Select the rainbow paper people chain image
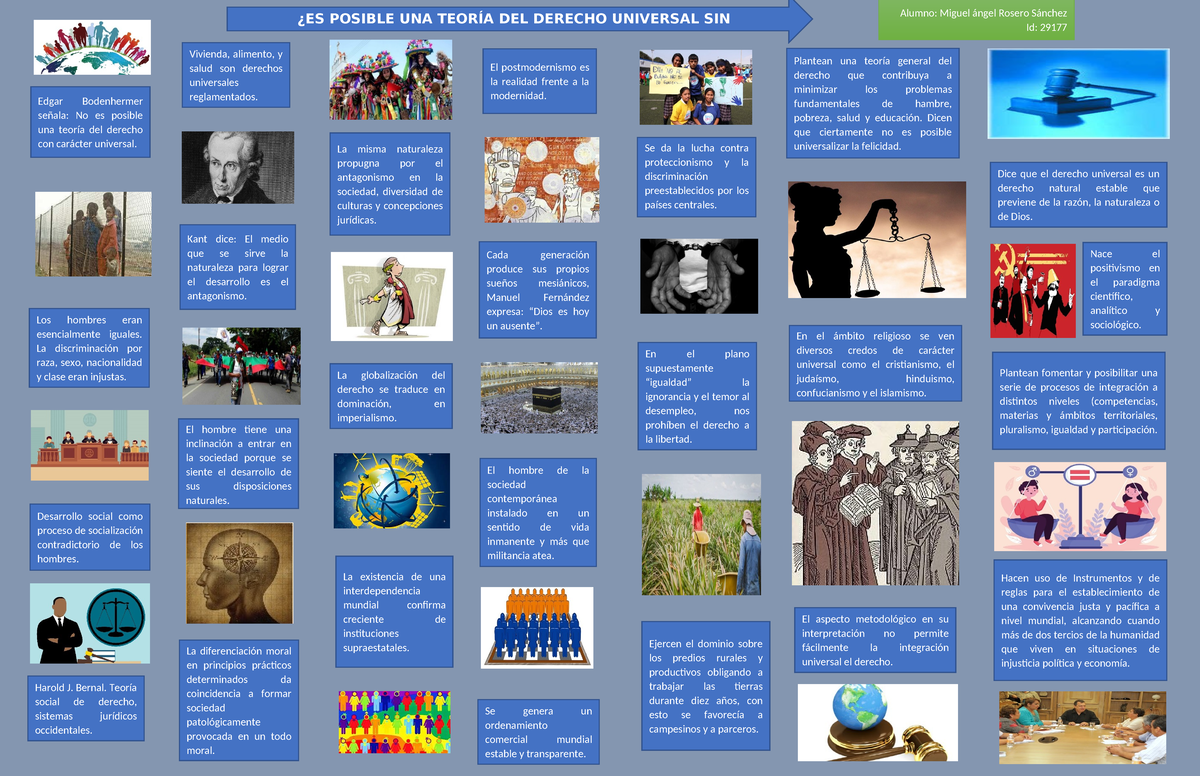1200x776 pixels. [394, 722]
